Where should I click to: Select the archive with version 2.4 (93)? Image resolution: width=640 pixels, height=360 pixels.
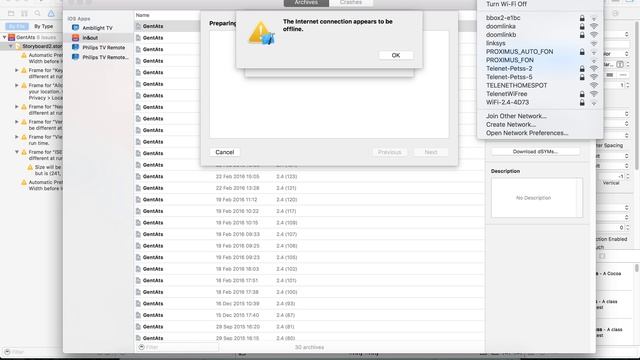click(309, 304)
